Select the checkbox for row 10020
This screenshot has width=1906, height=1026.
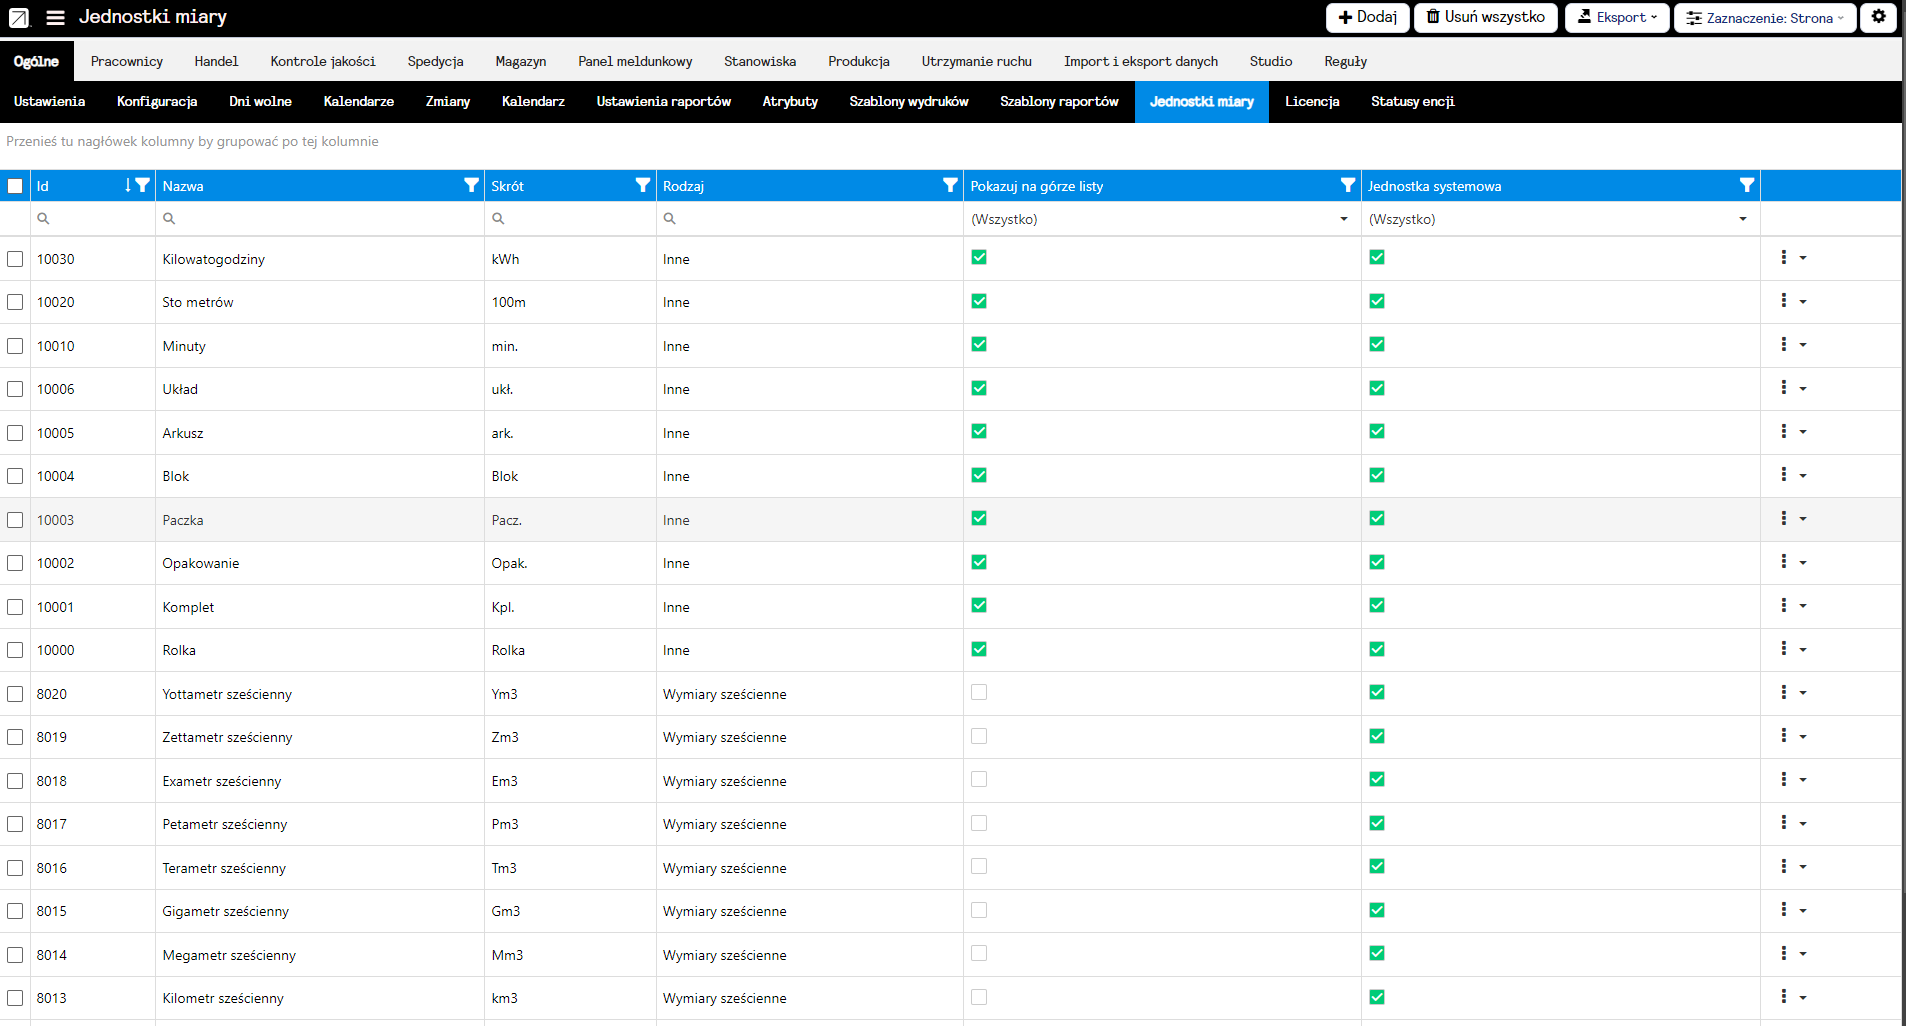pos(15,302)
